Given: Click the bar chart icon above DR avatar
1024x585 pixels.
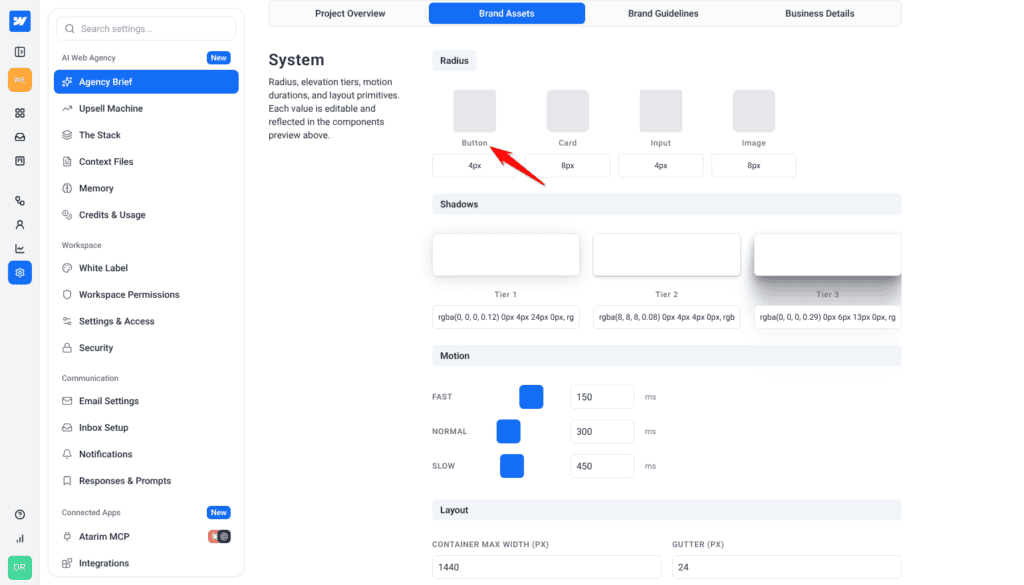Looking at the screenshot, I should point(20,539).
